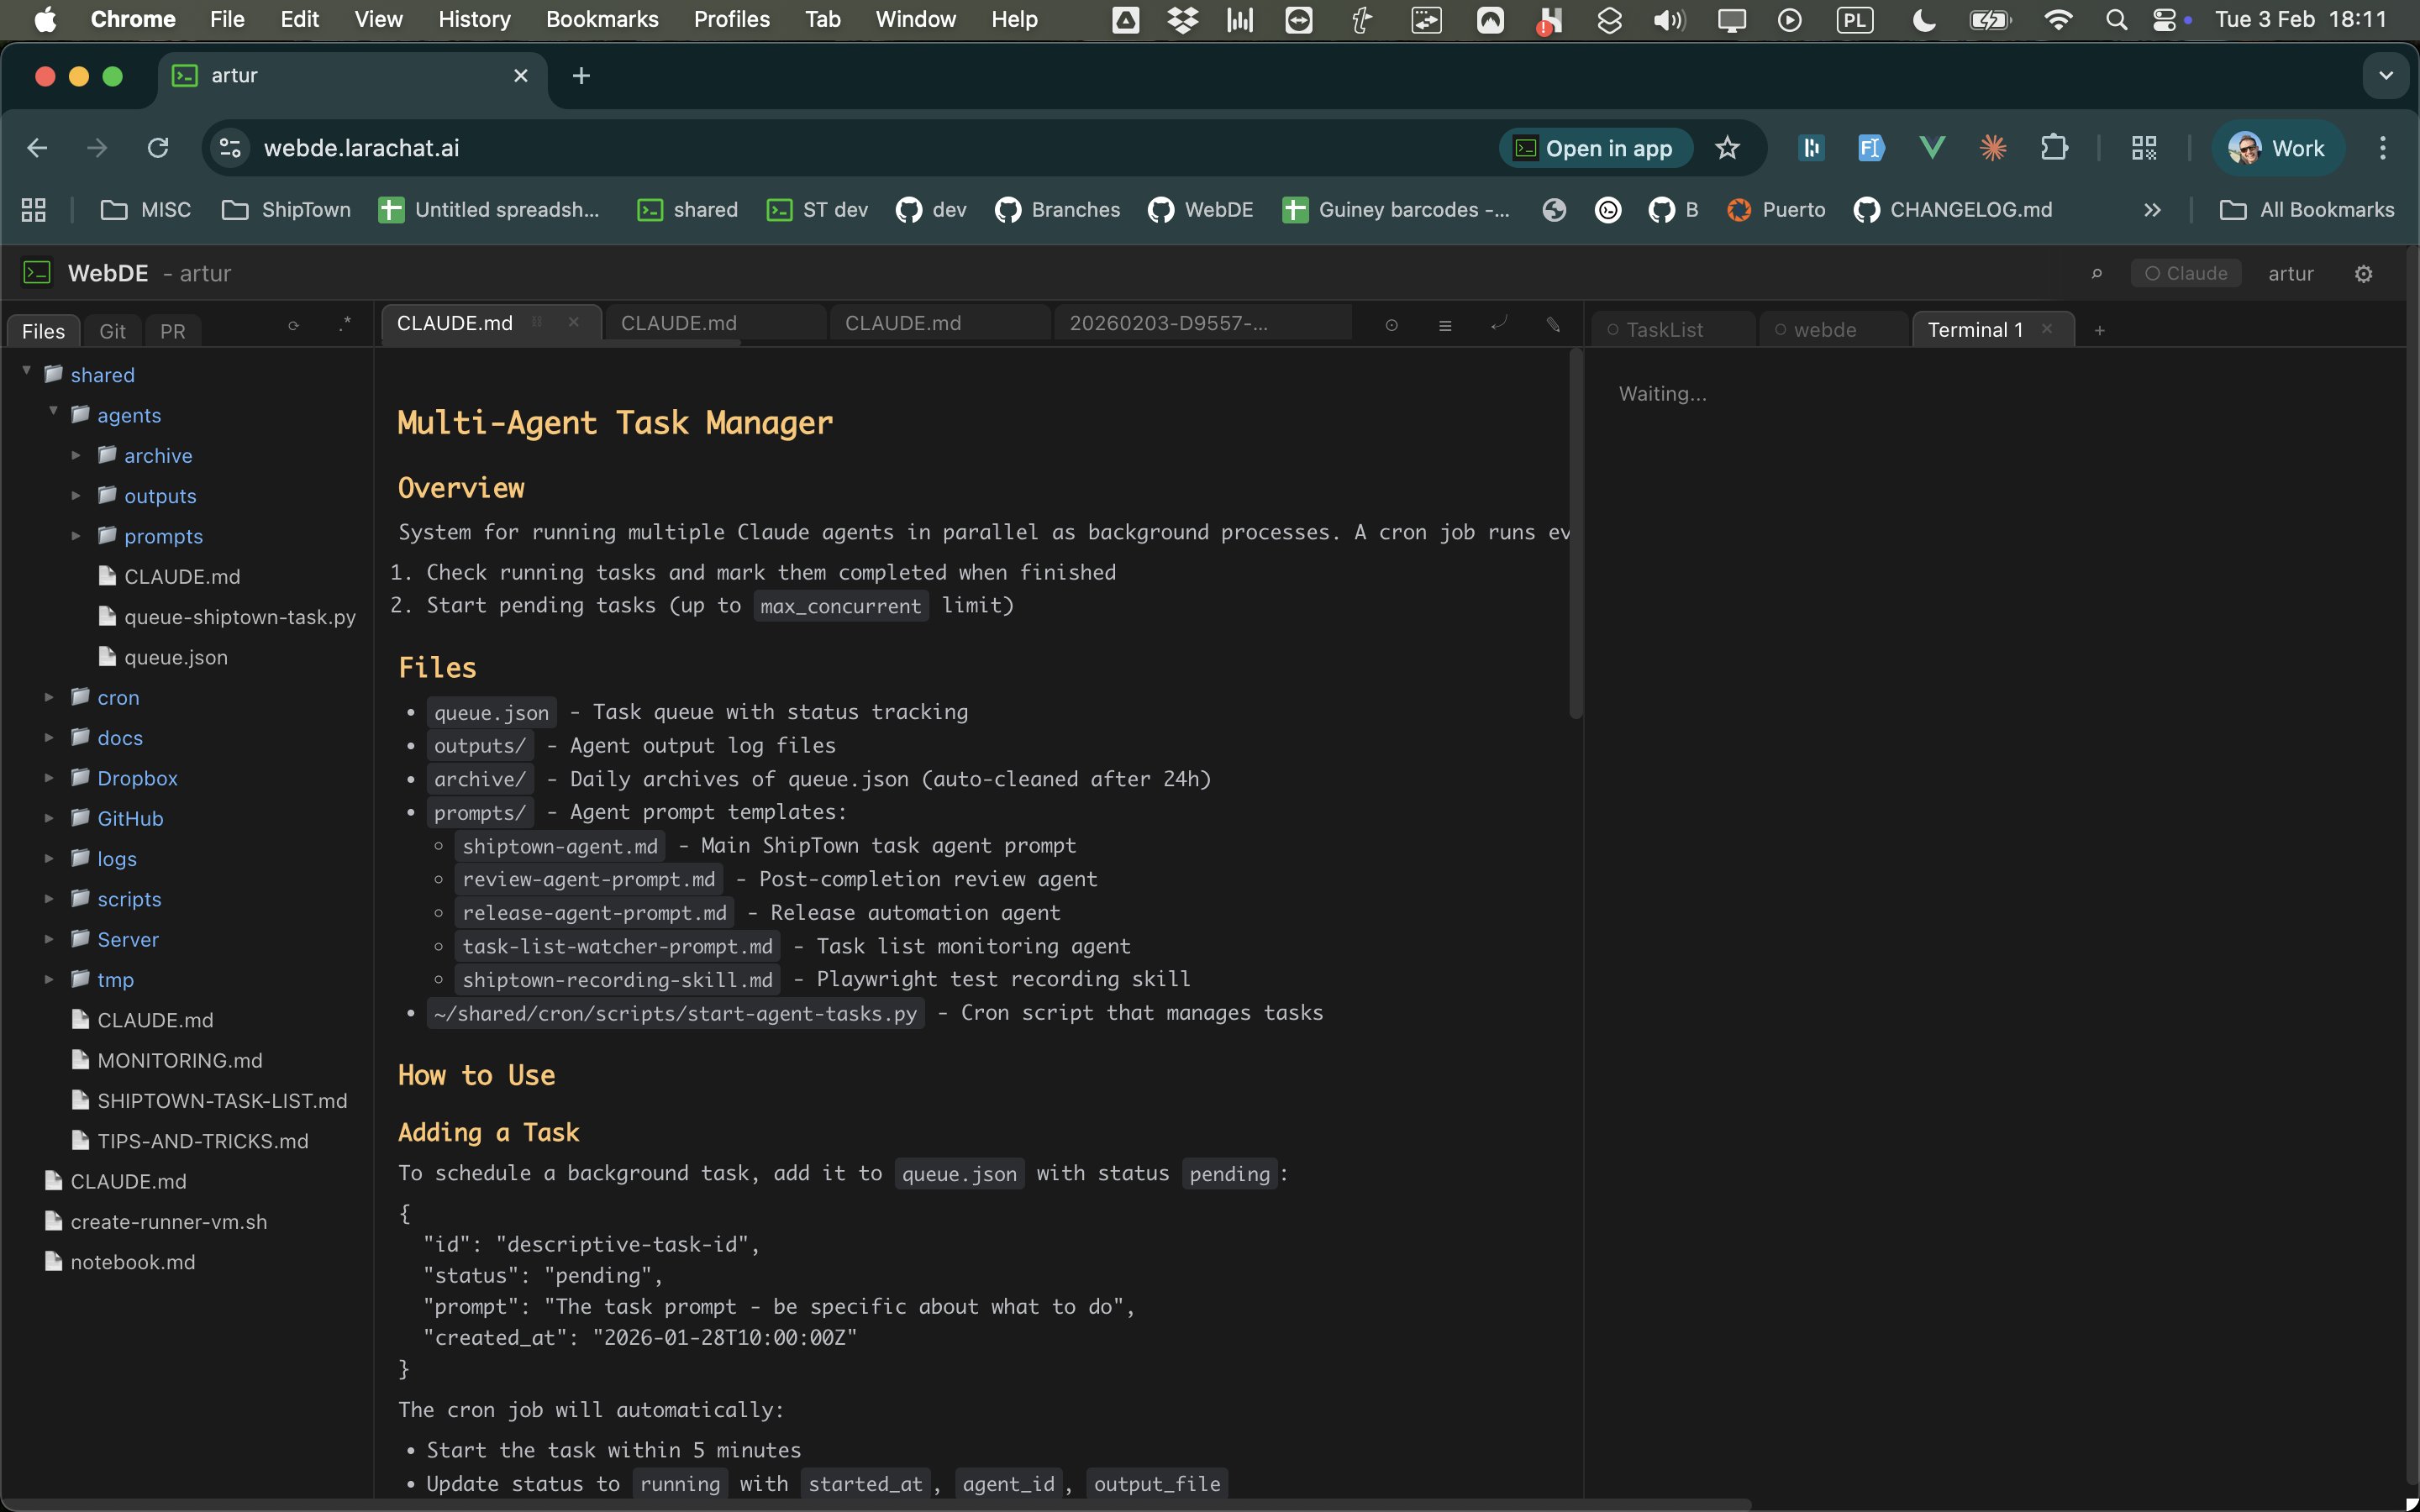
Task: Open SHIPTOWN-TASK-LIST.md file
Action: 222,1100
